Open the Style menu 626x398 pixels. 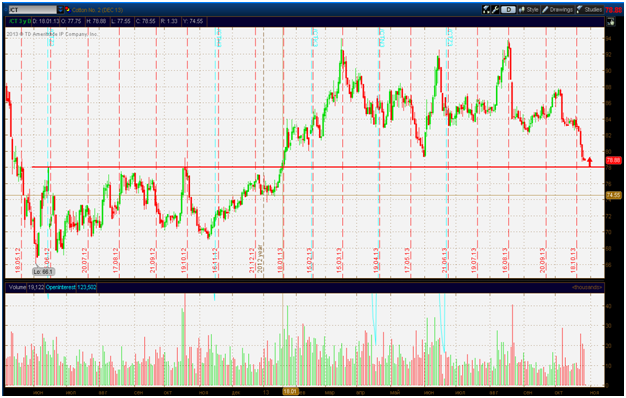pyautogui.click(x=529, y=10)
